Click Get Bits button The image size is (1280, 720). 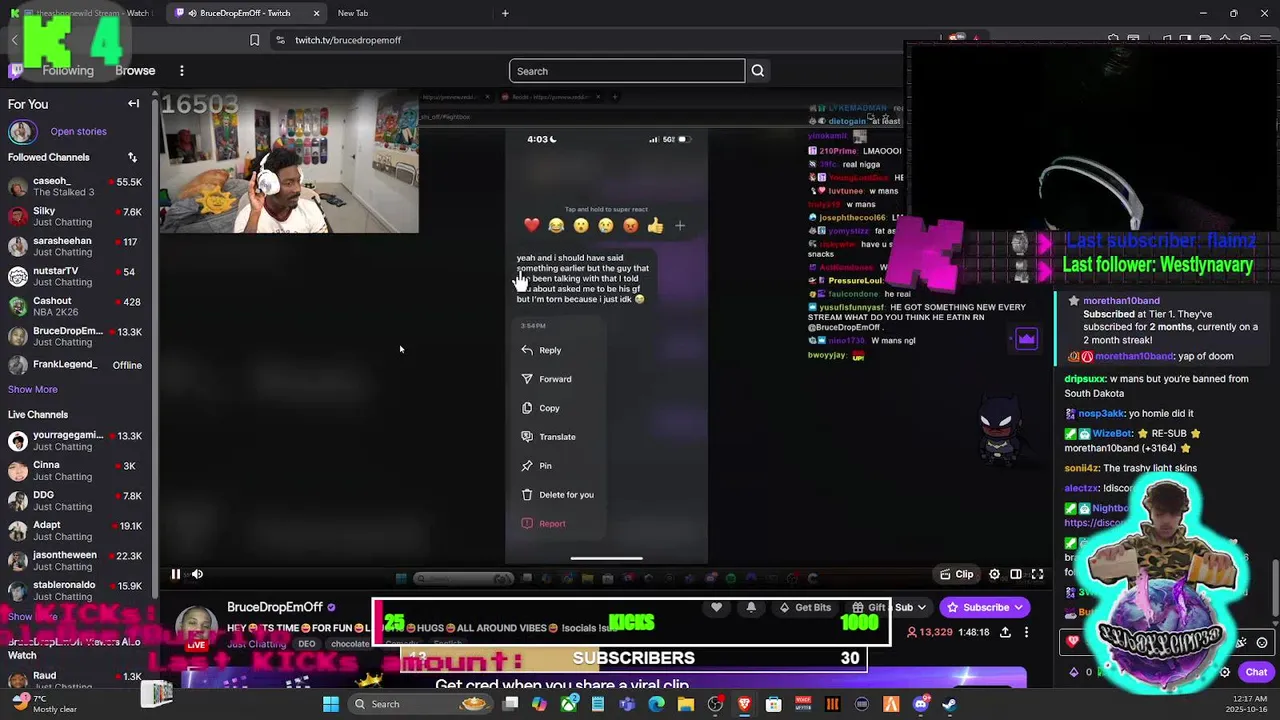point(805,607)
